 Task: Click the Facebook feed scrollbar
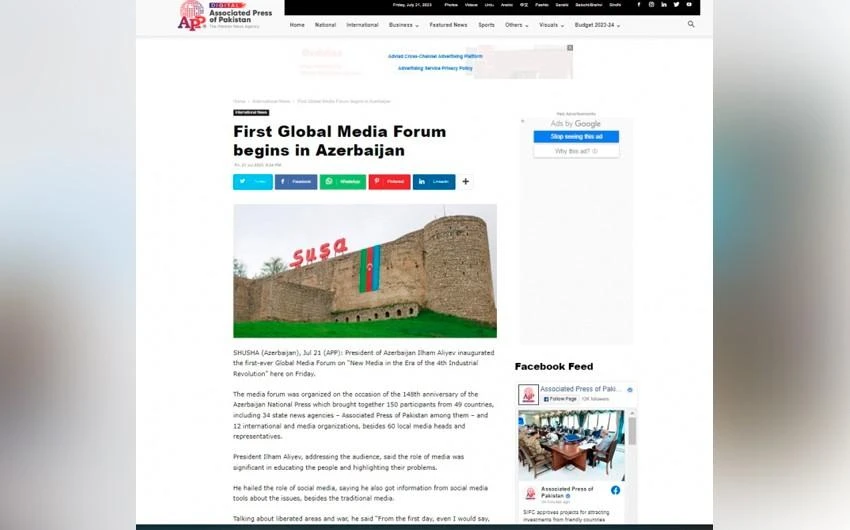[x=631, y=430]
